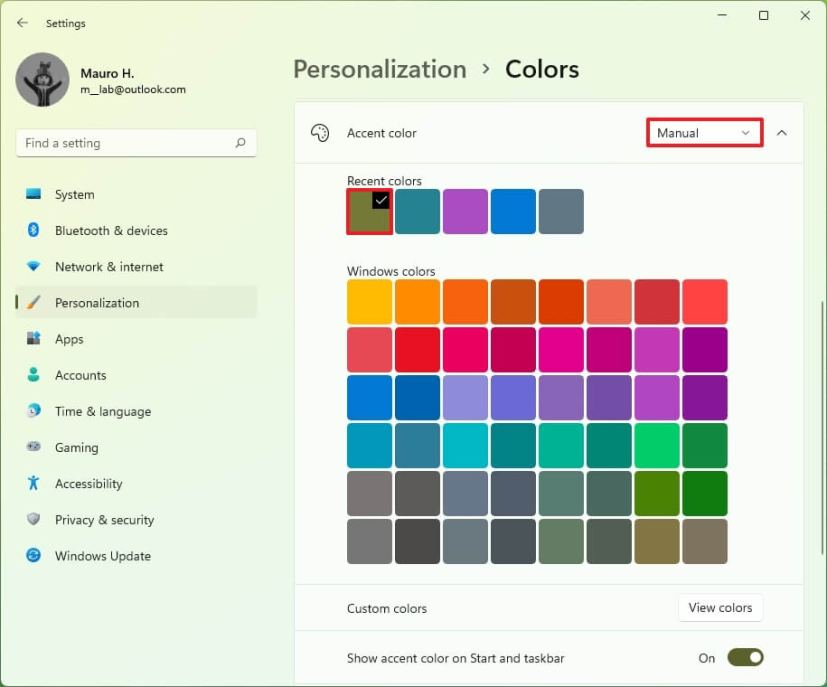Select olive green recent color swatch

(x=369, y=211)
